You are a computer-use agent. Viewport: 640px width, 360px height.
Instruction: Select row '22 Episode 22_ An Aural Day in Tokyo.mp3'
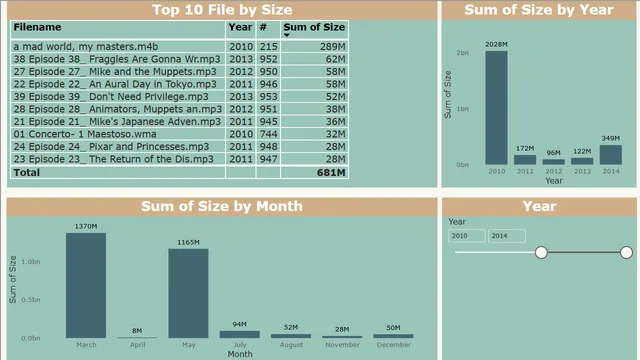180,84
